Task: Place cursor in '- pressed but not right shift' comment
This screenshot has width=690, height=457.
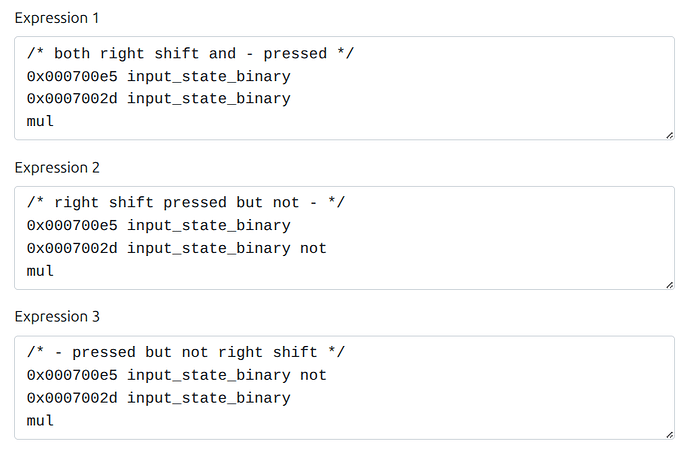Action: [x=186, y=352]
